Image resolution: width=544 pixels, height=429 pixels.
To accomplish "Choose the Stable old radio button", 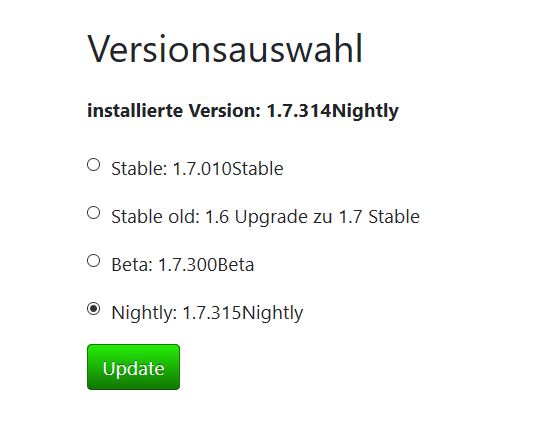I will 93,213.
